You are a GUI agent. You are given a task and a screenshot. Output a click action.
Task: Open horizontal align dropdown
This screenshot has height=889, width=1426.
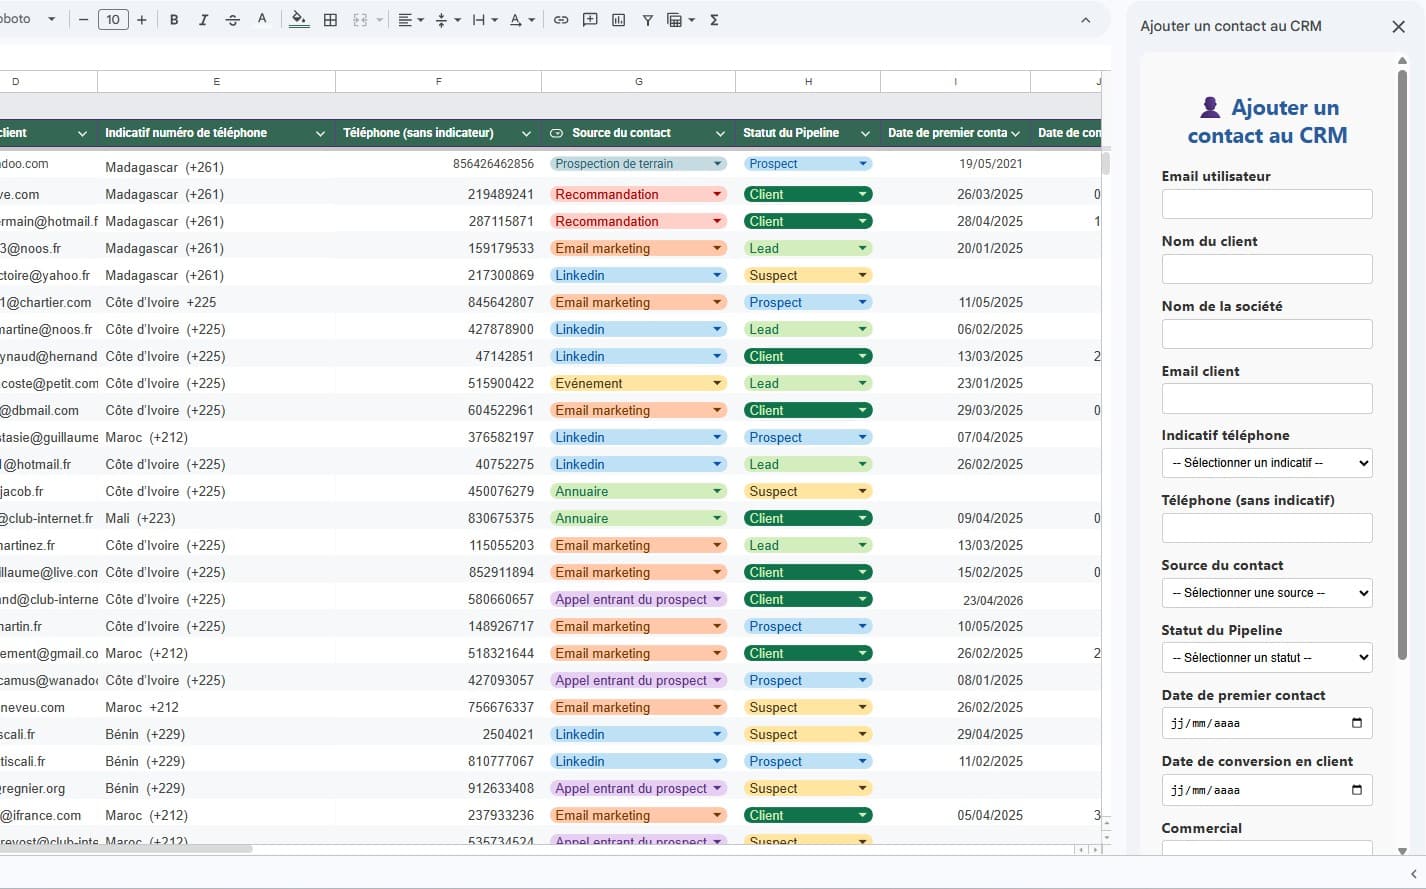point(410,20)
